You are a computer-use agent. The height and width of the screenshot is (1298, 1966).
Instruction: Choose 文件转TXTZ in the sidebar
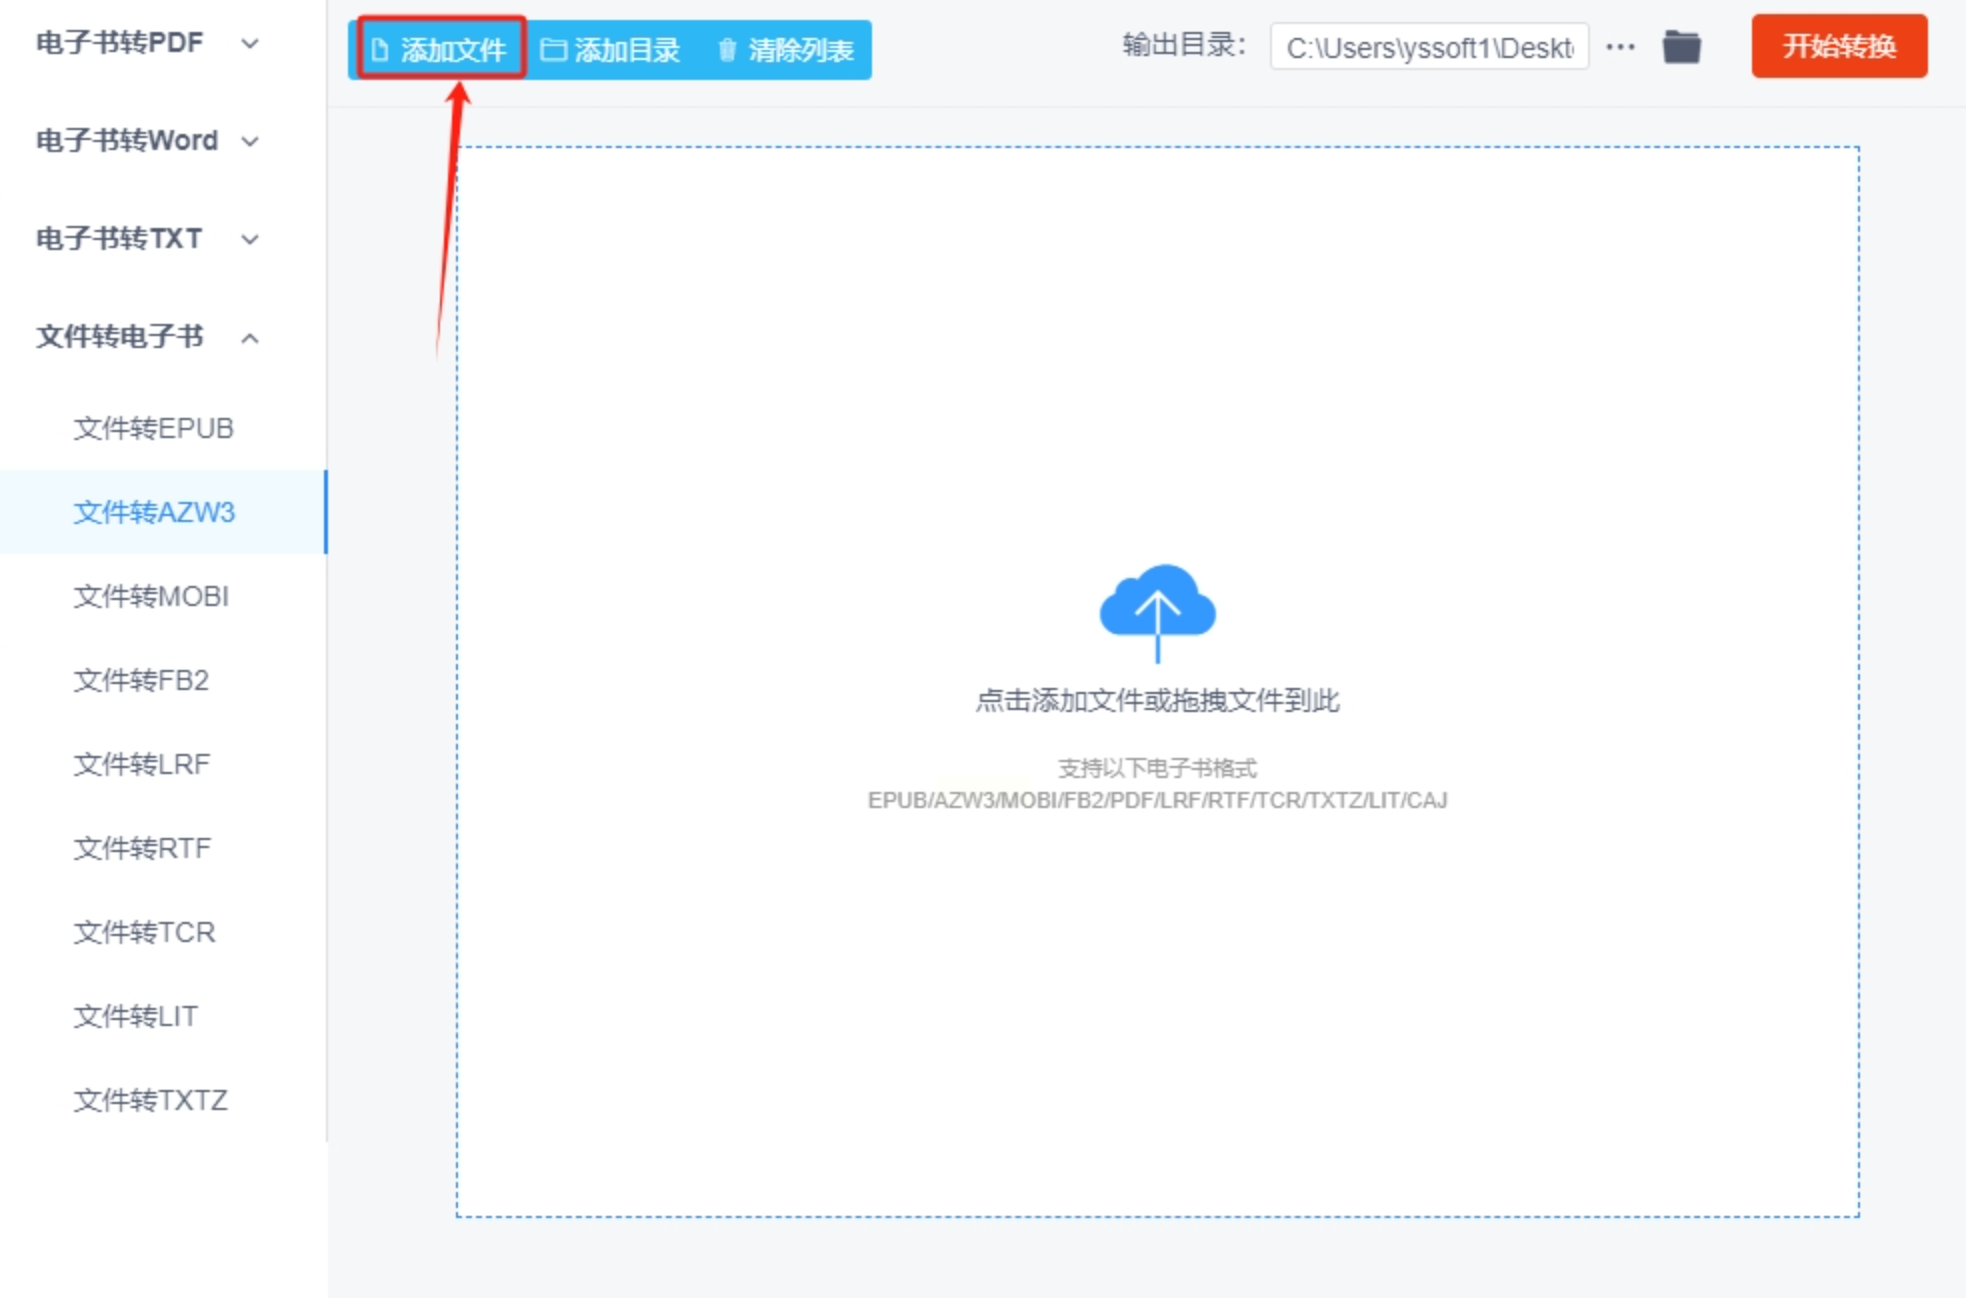pyautogui.click(x=150, y=1100)
